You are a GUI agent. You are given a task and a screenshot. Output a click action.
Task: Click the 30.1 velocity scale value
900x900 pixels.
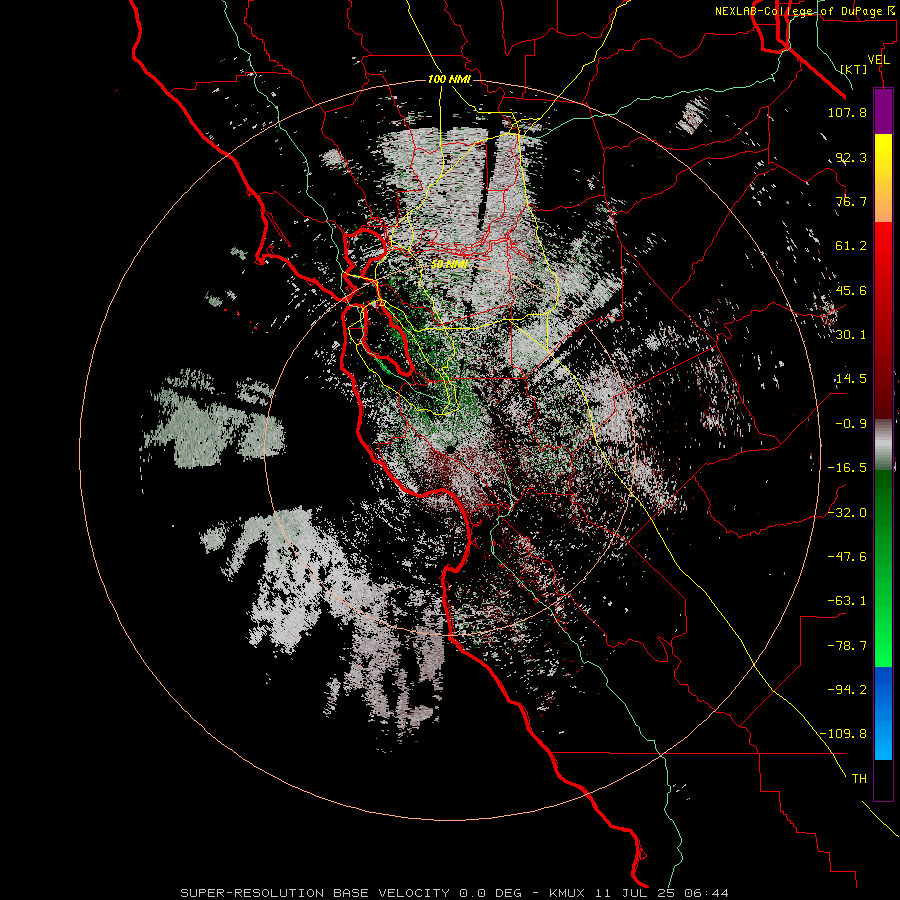pyautogui.click(x=851, y=335)
